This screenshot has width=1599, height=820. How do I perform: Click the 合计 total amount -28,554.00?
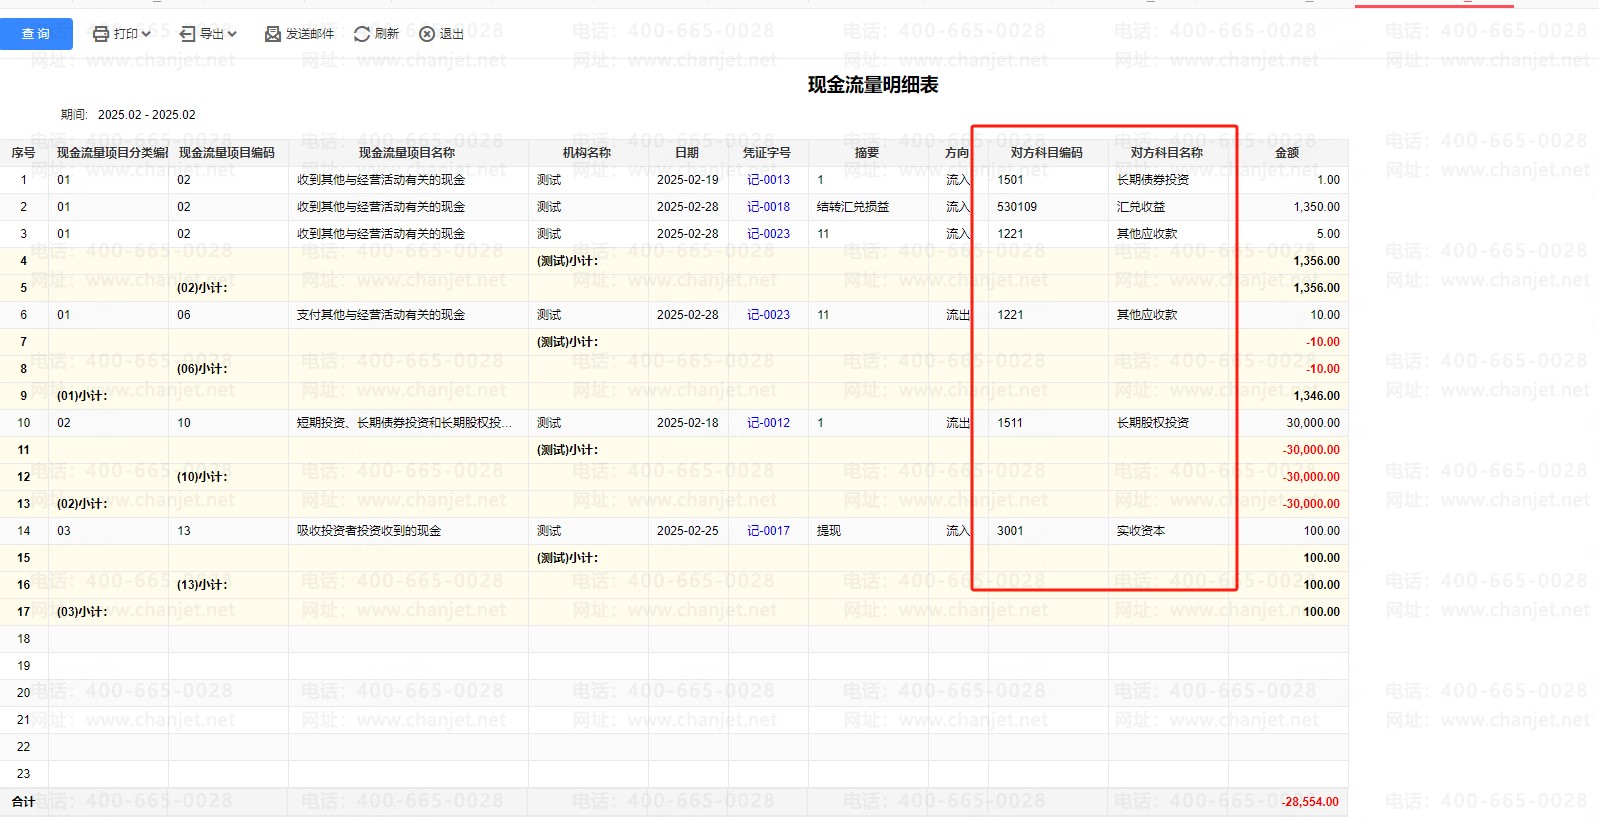pos(1310,802)
